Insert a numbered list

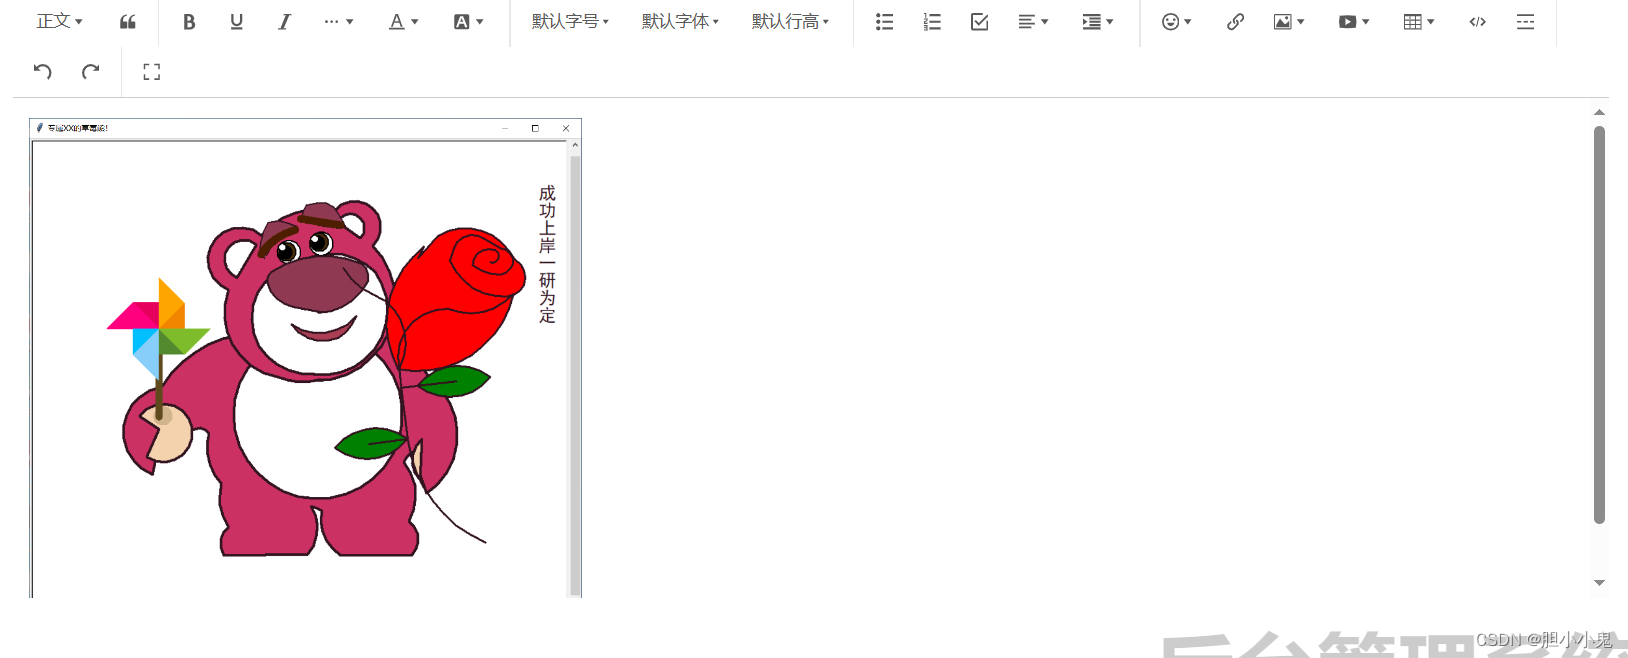point(932,21)
